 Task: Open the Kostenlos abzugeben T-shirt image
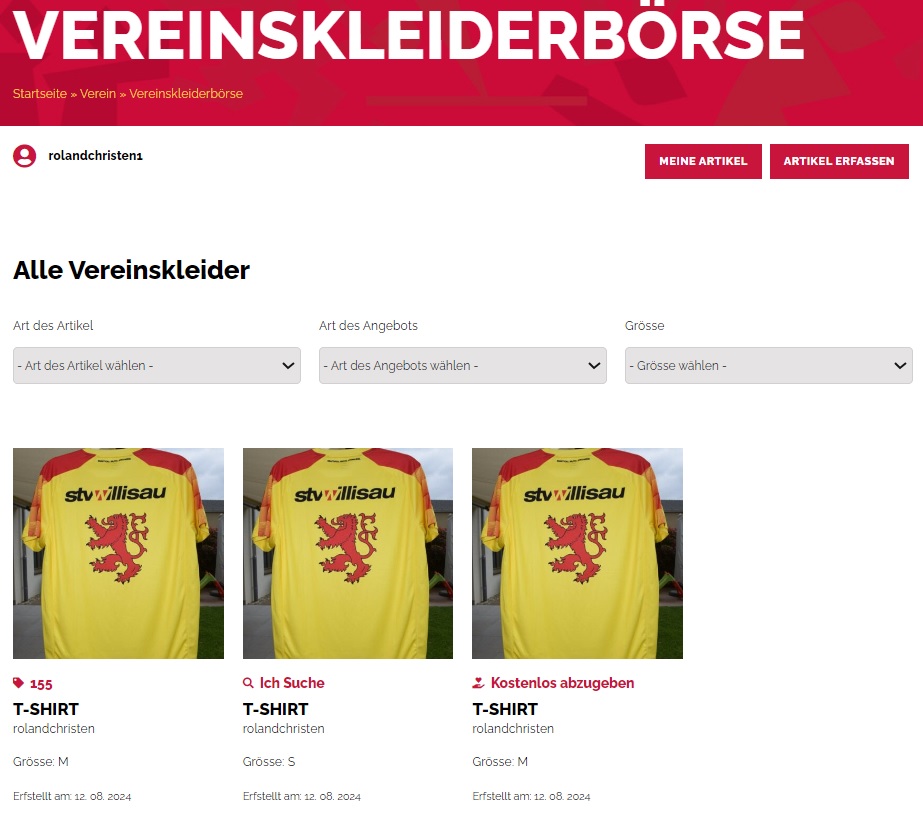pos(577,553)
